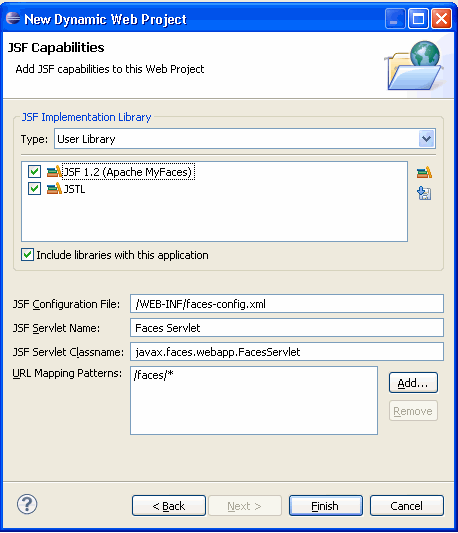Click the JSTL library books icon
Screen dimensions: 458x533
tap(54, 188)
